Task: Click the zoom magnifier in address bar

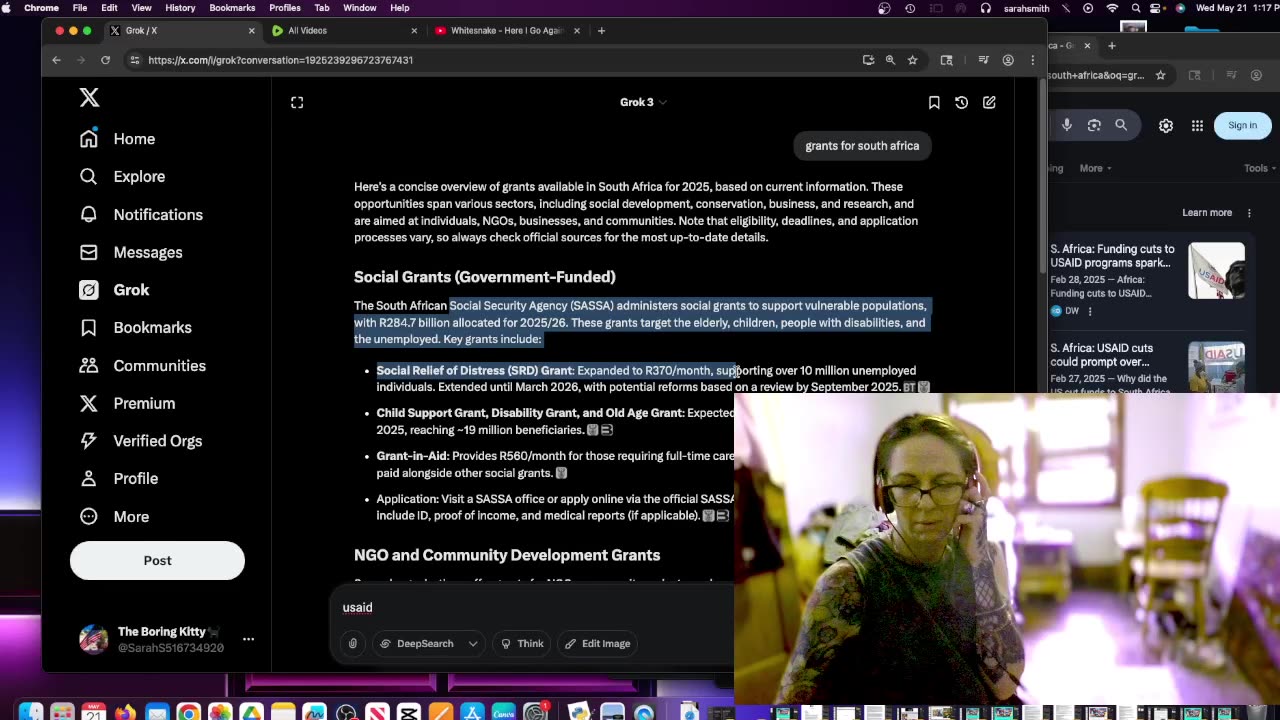Action: click(890, 60)
